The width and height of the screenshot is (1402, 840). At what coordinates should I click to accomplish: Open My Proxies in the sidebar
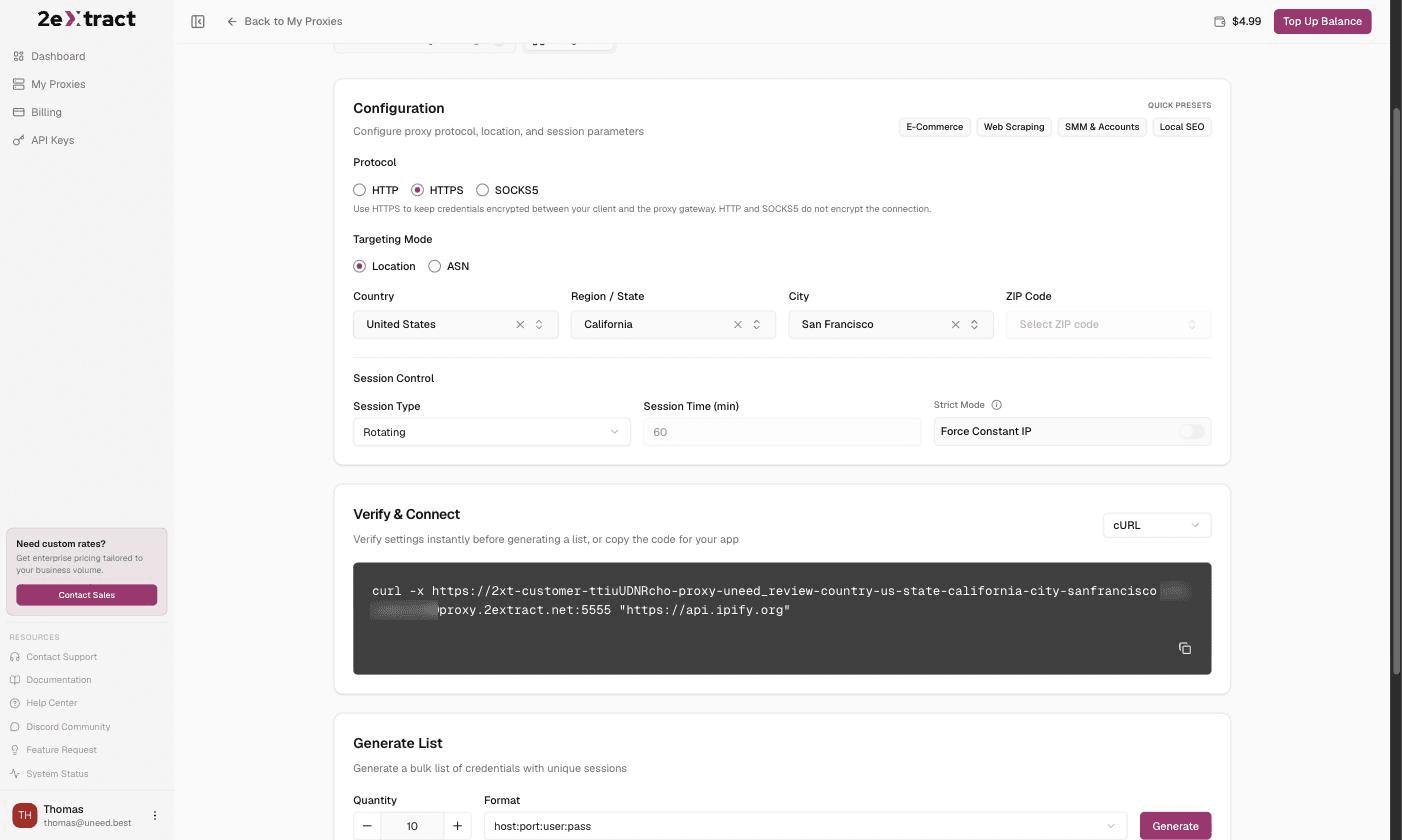(58, 84)
